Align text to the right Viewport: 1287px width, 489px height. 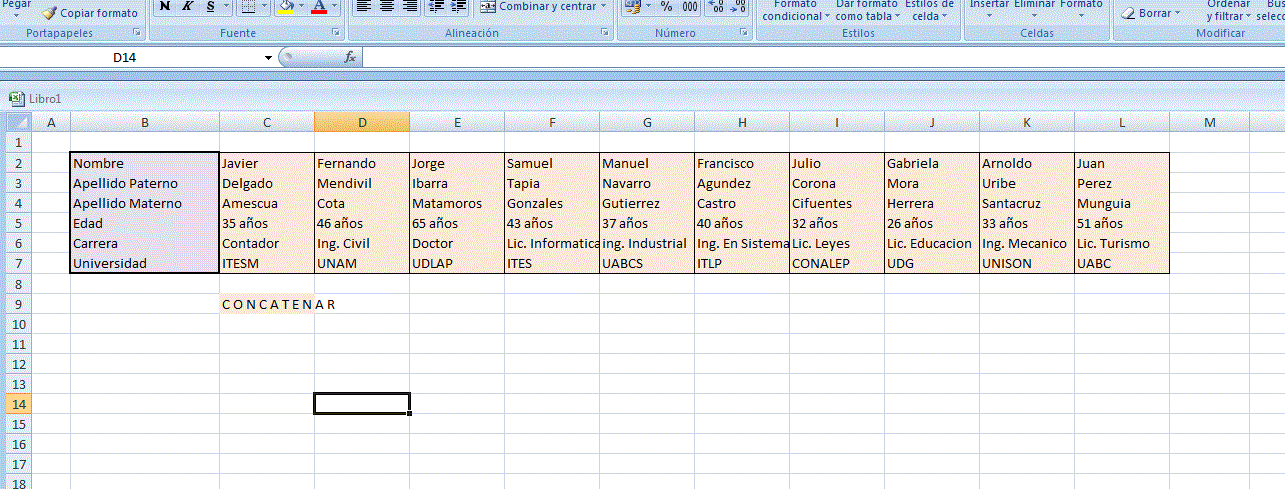[x=409, y=7]
